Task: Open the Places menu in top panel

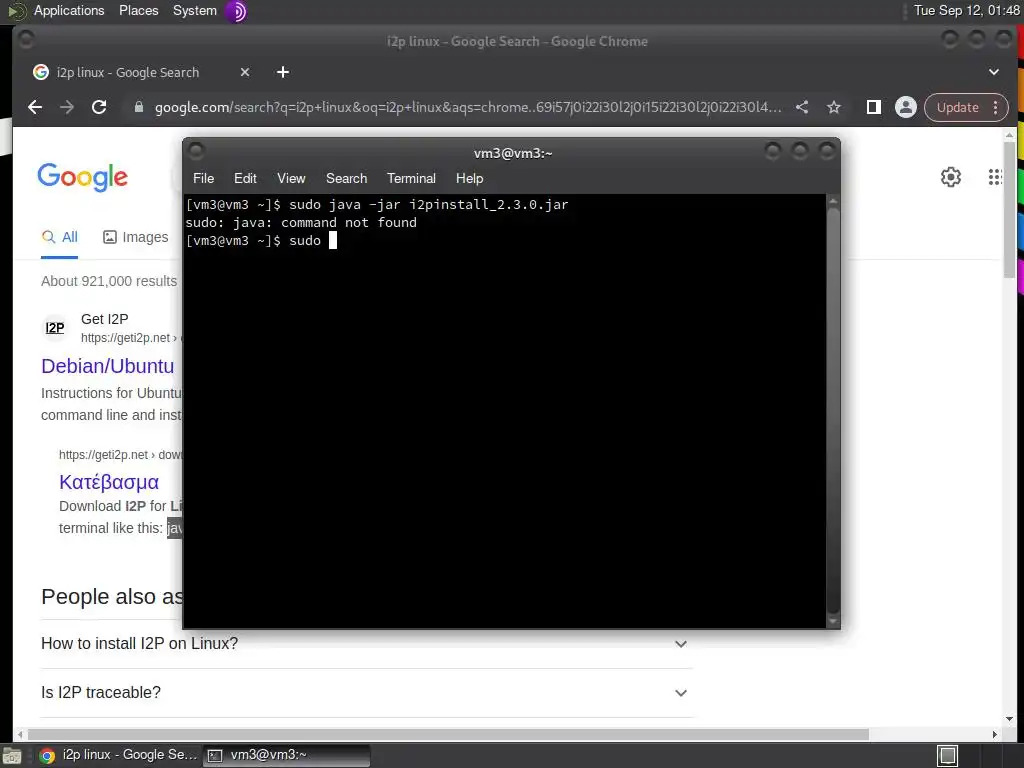Action: tap(138, 10)
